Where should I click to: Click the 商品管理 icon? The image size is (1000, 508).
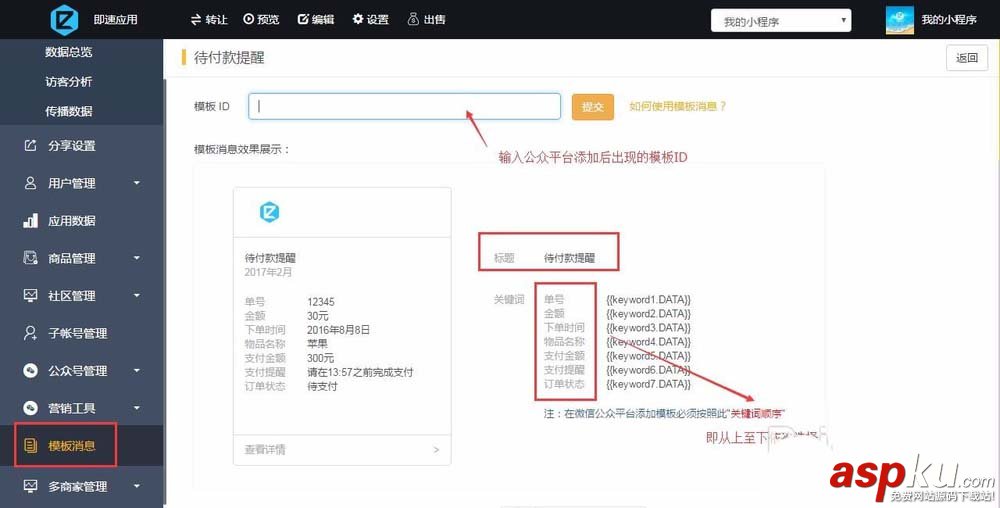tap(30, 258)
